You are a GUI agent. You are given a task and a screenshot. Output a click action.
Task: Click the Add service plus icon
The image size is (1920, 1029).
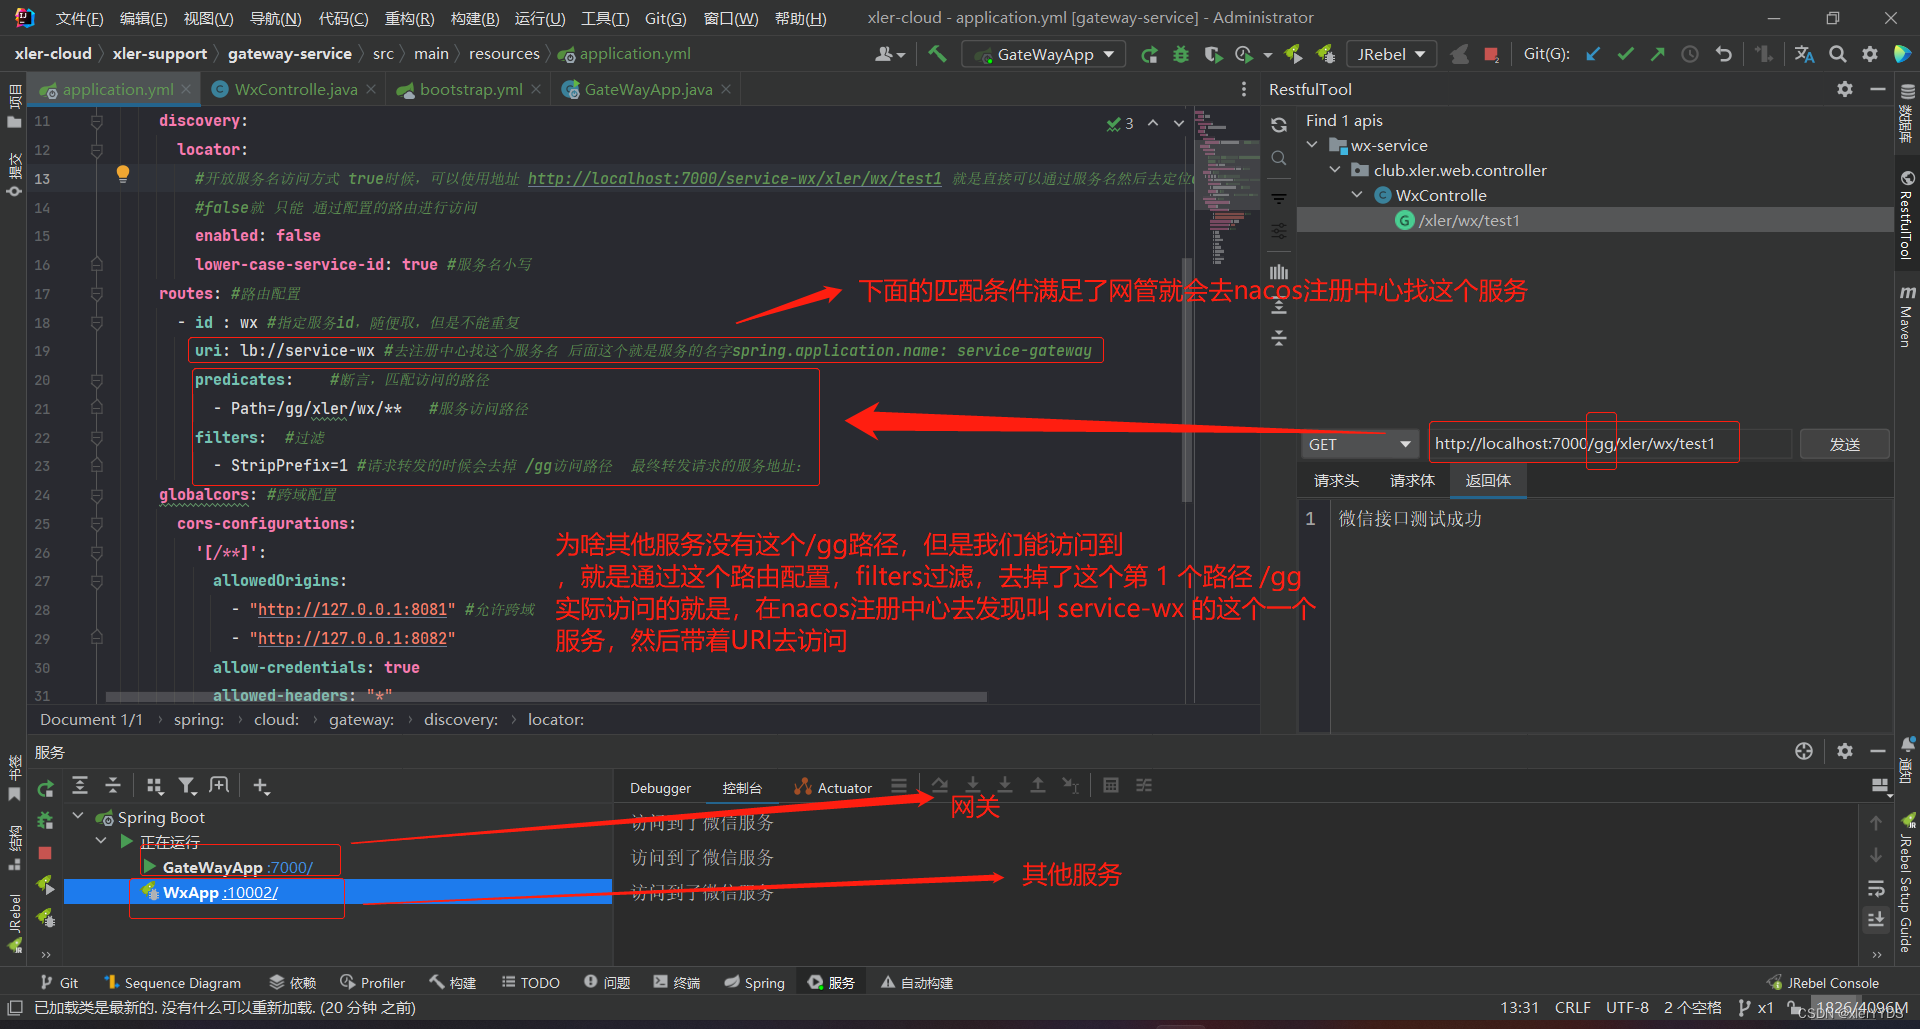tap(261, 786)
